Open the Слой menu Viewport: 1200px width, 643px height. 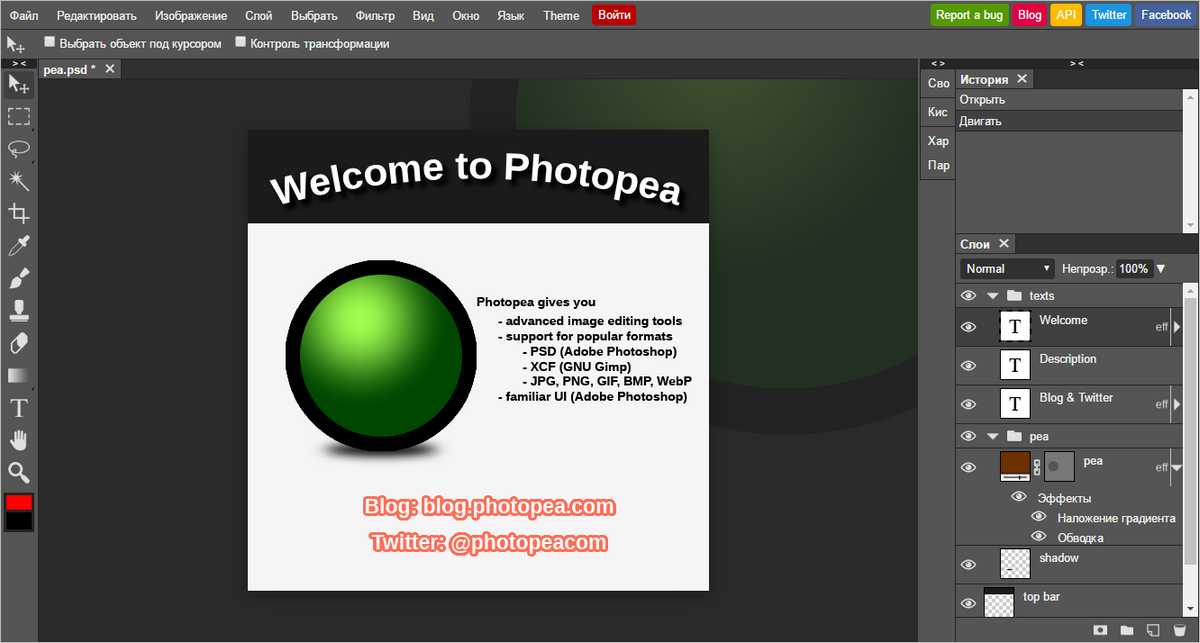[x=259, y=15]
